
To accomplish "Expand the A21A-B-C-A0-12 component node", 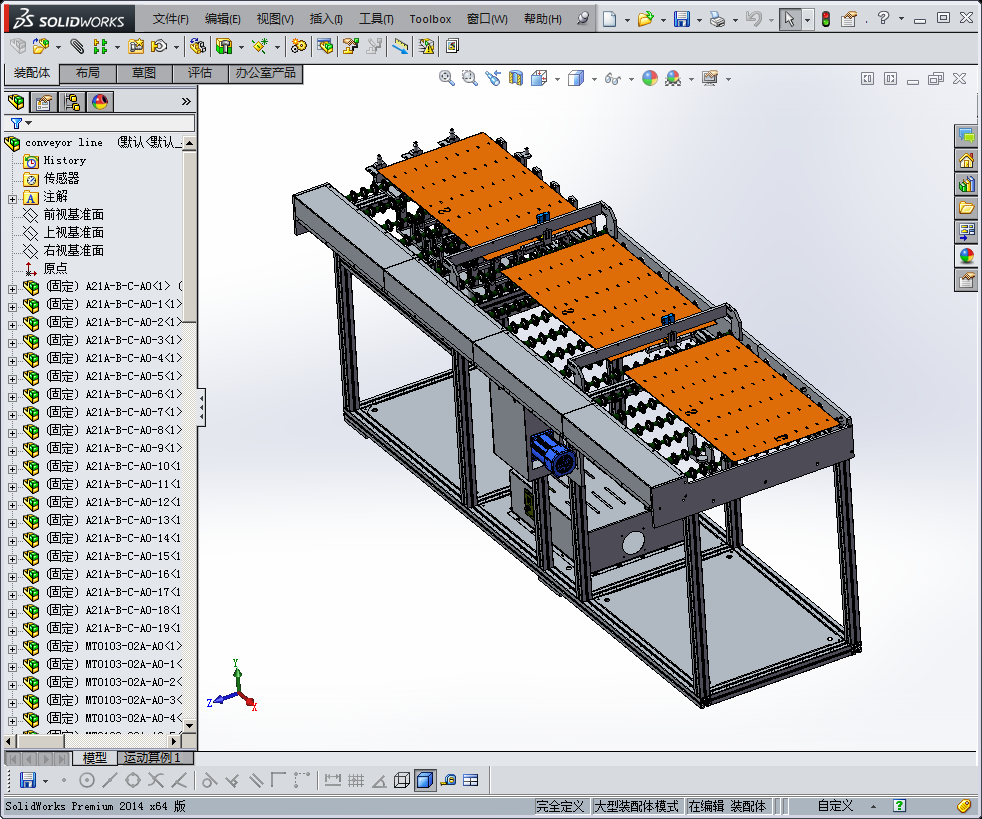I will (x=12, y=505).
